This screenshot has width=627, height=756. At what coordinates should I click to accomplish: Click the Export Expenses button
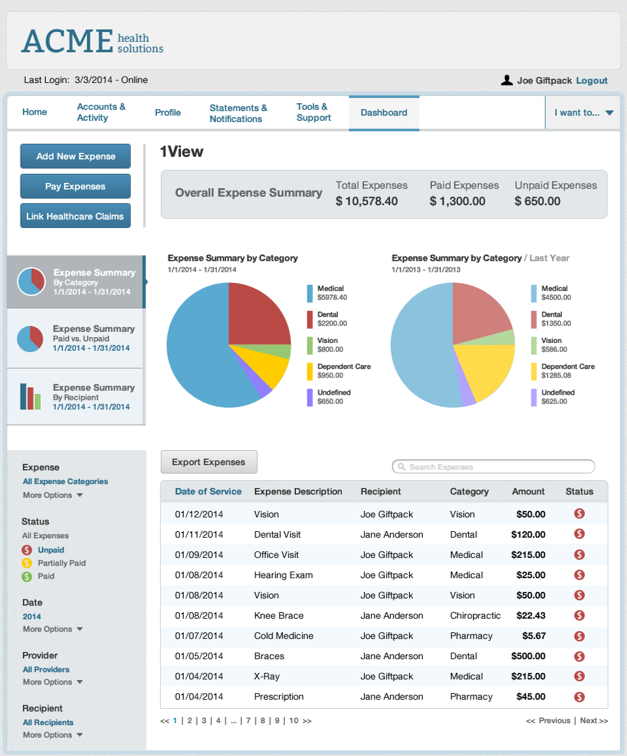click(209, 462)
